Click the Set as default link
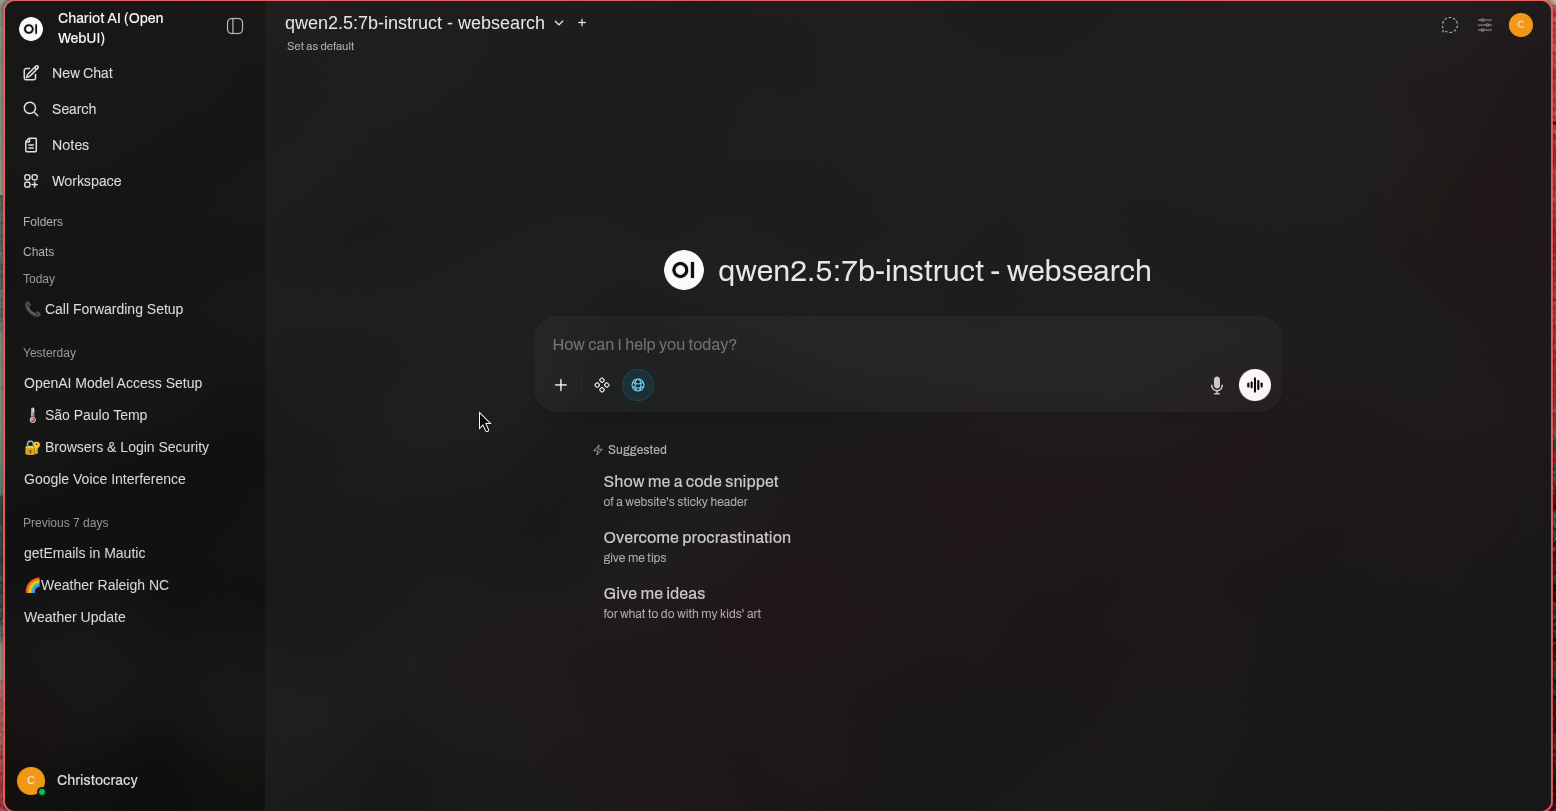 320,46
